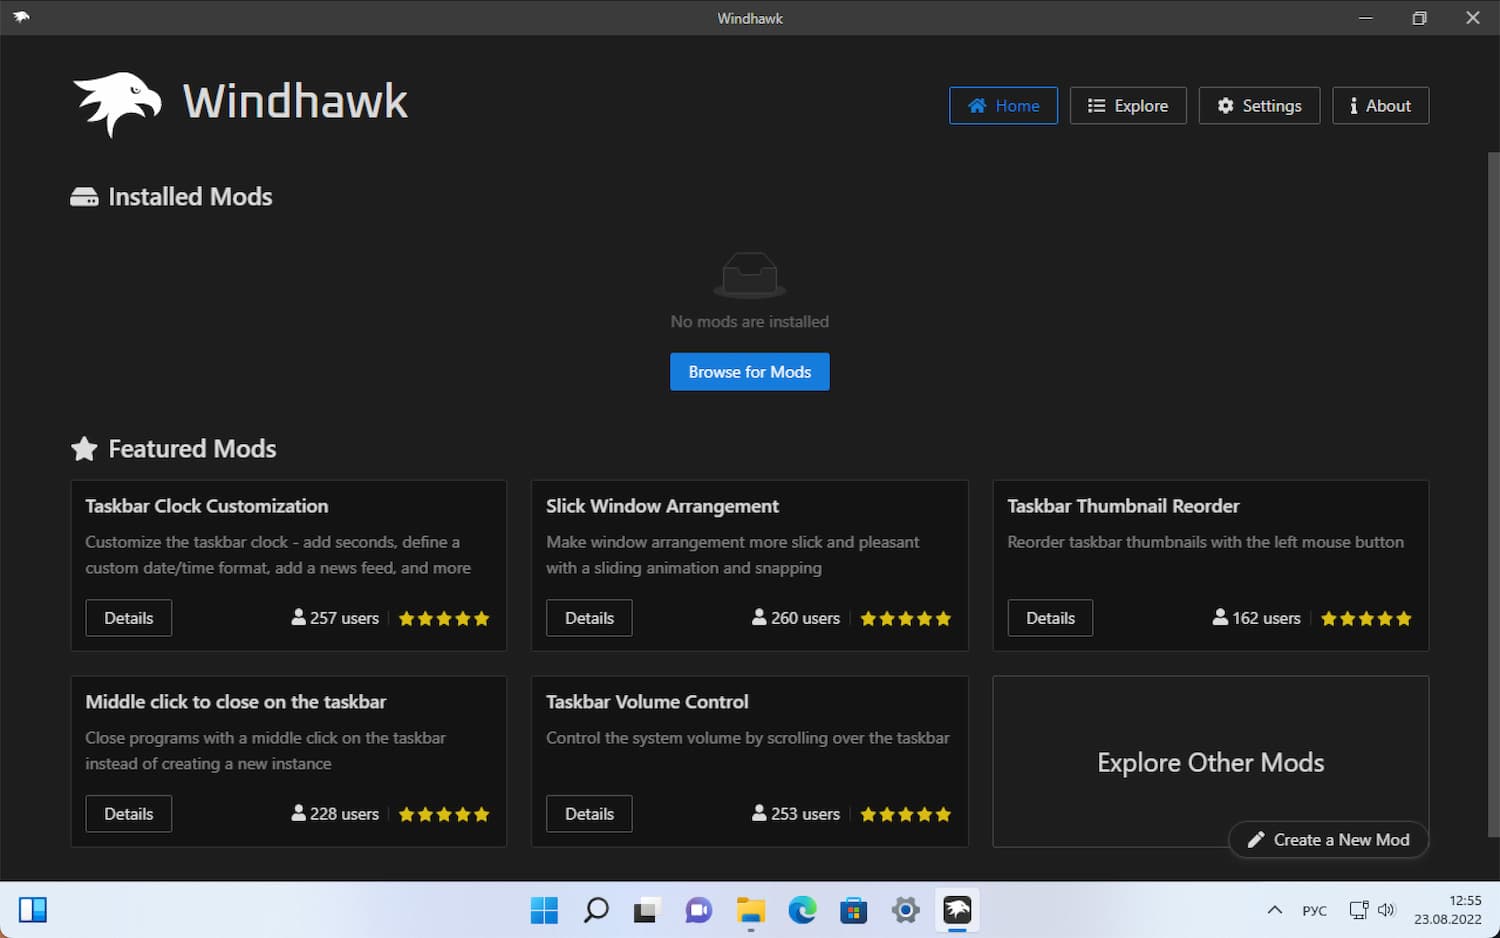This screenshot has height=938, width=1500.
Task: Open File Explorer from taskbar
Action: [x=751, y=910]
